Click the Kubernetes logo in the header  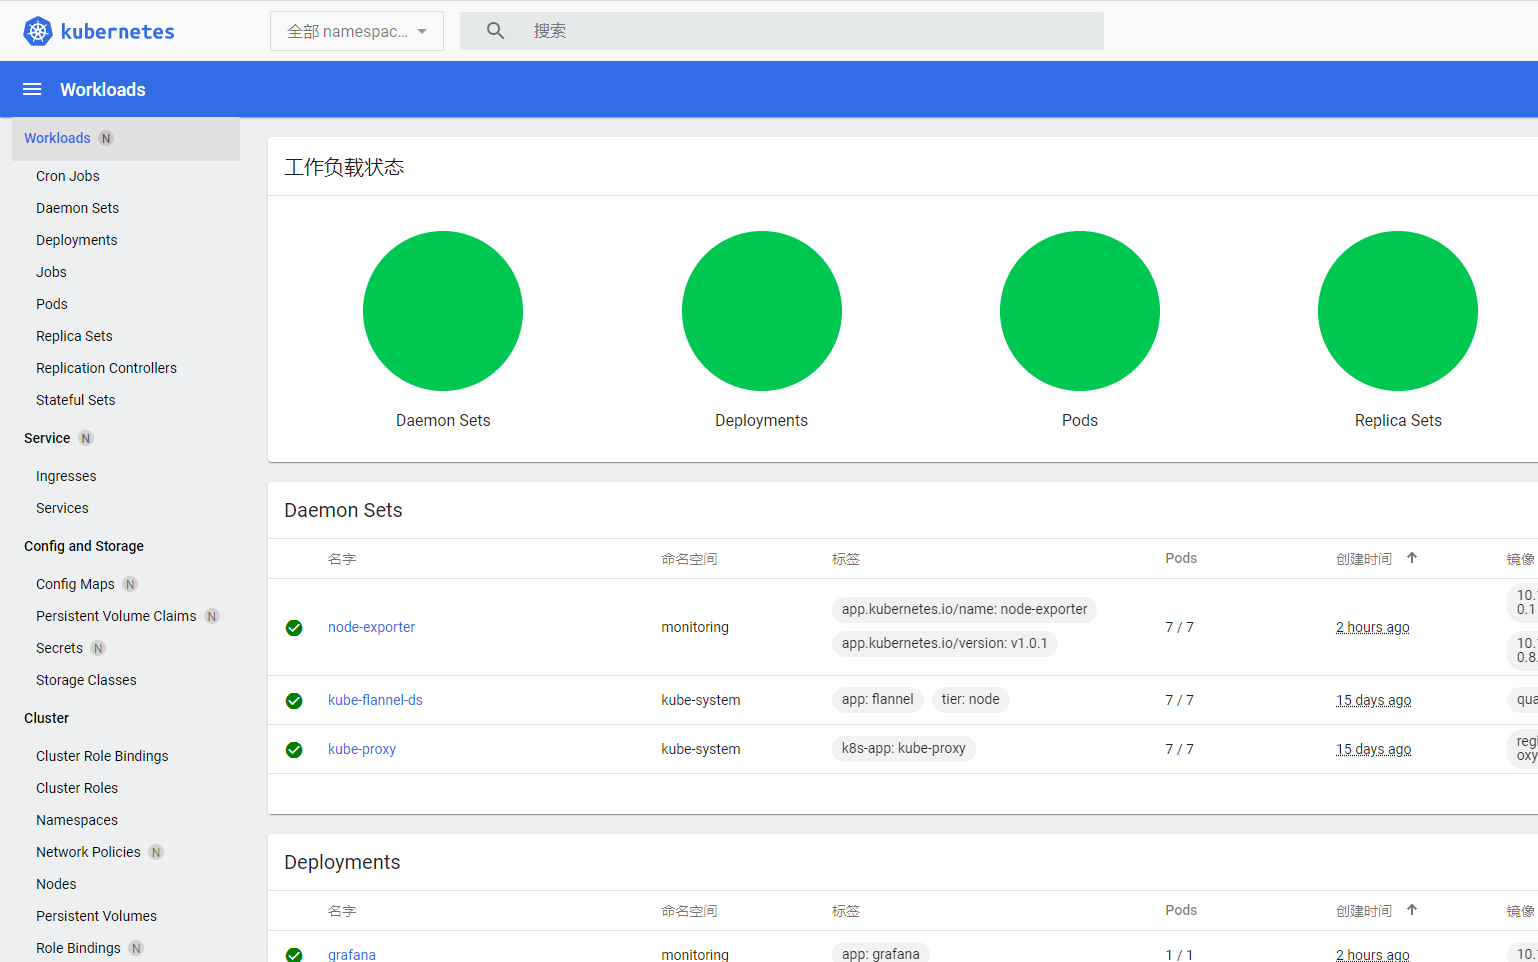coord(98,31)
